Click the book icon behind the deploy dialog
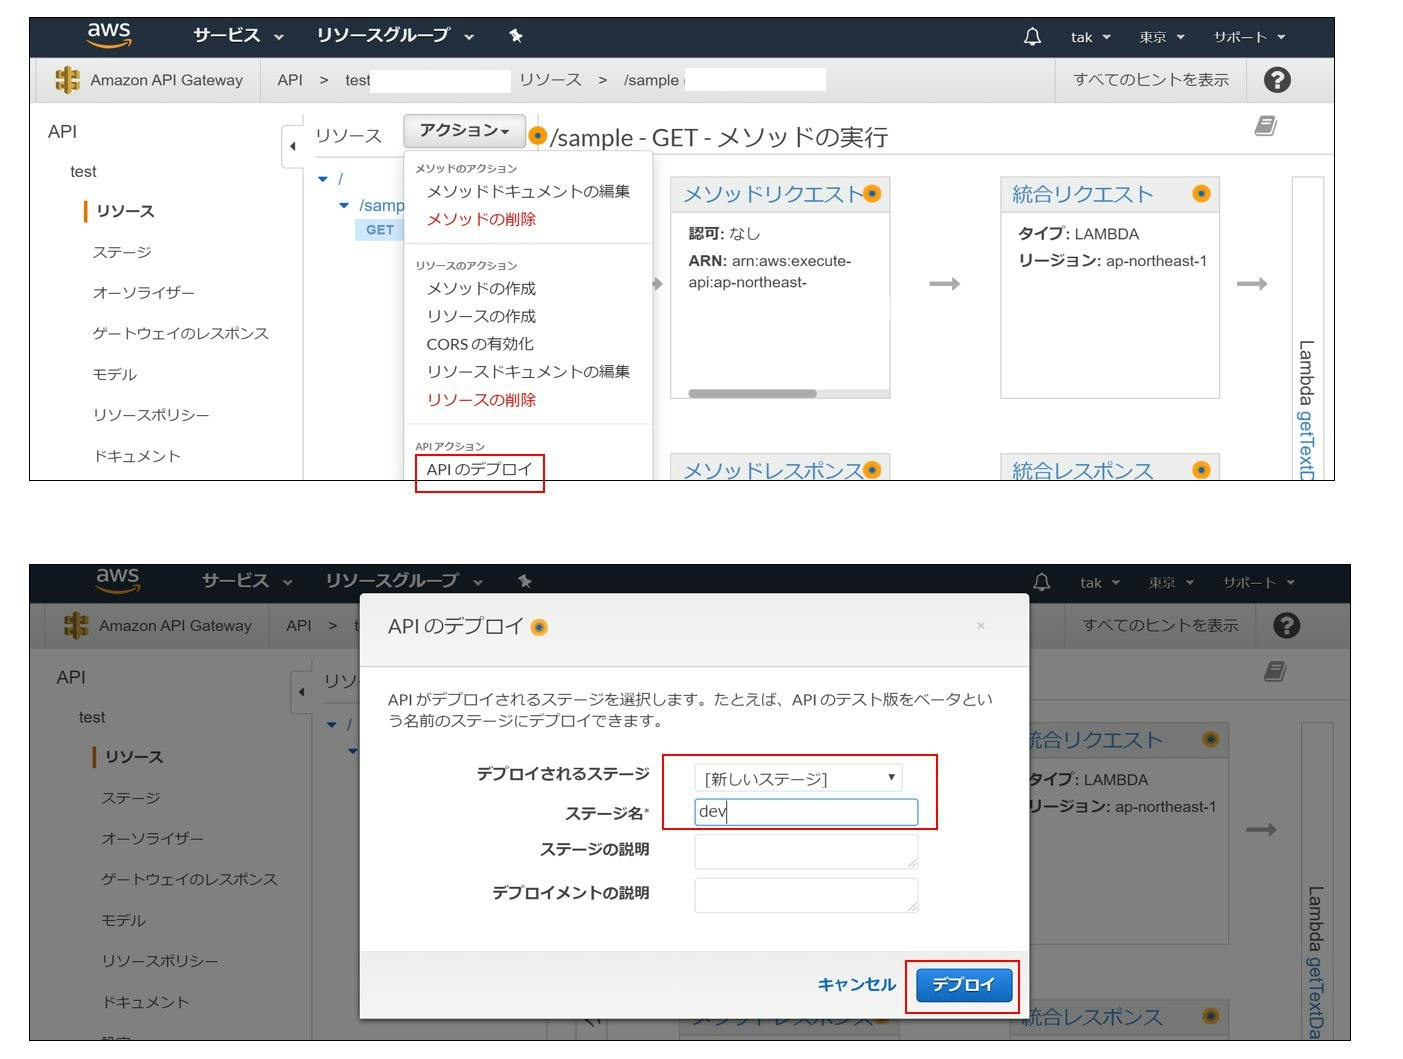This screenshot has height=1059, width=1403. click(1275, 672)
